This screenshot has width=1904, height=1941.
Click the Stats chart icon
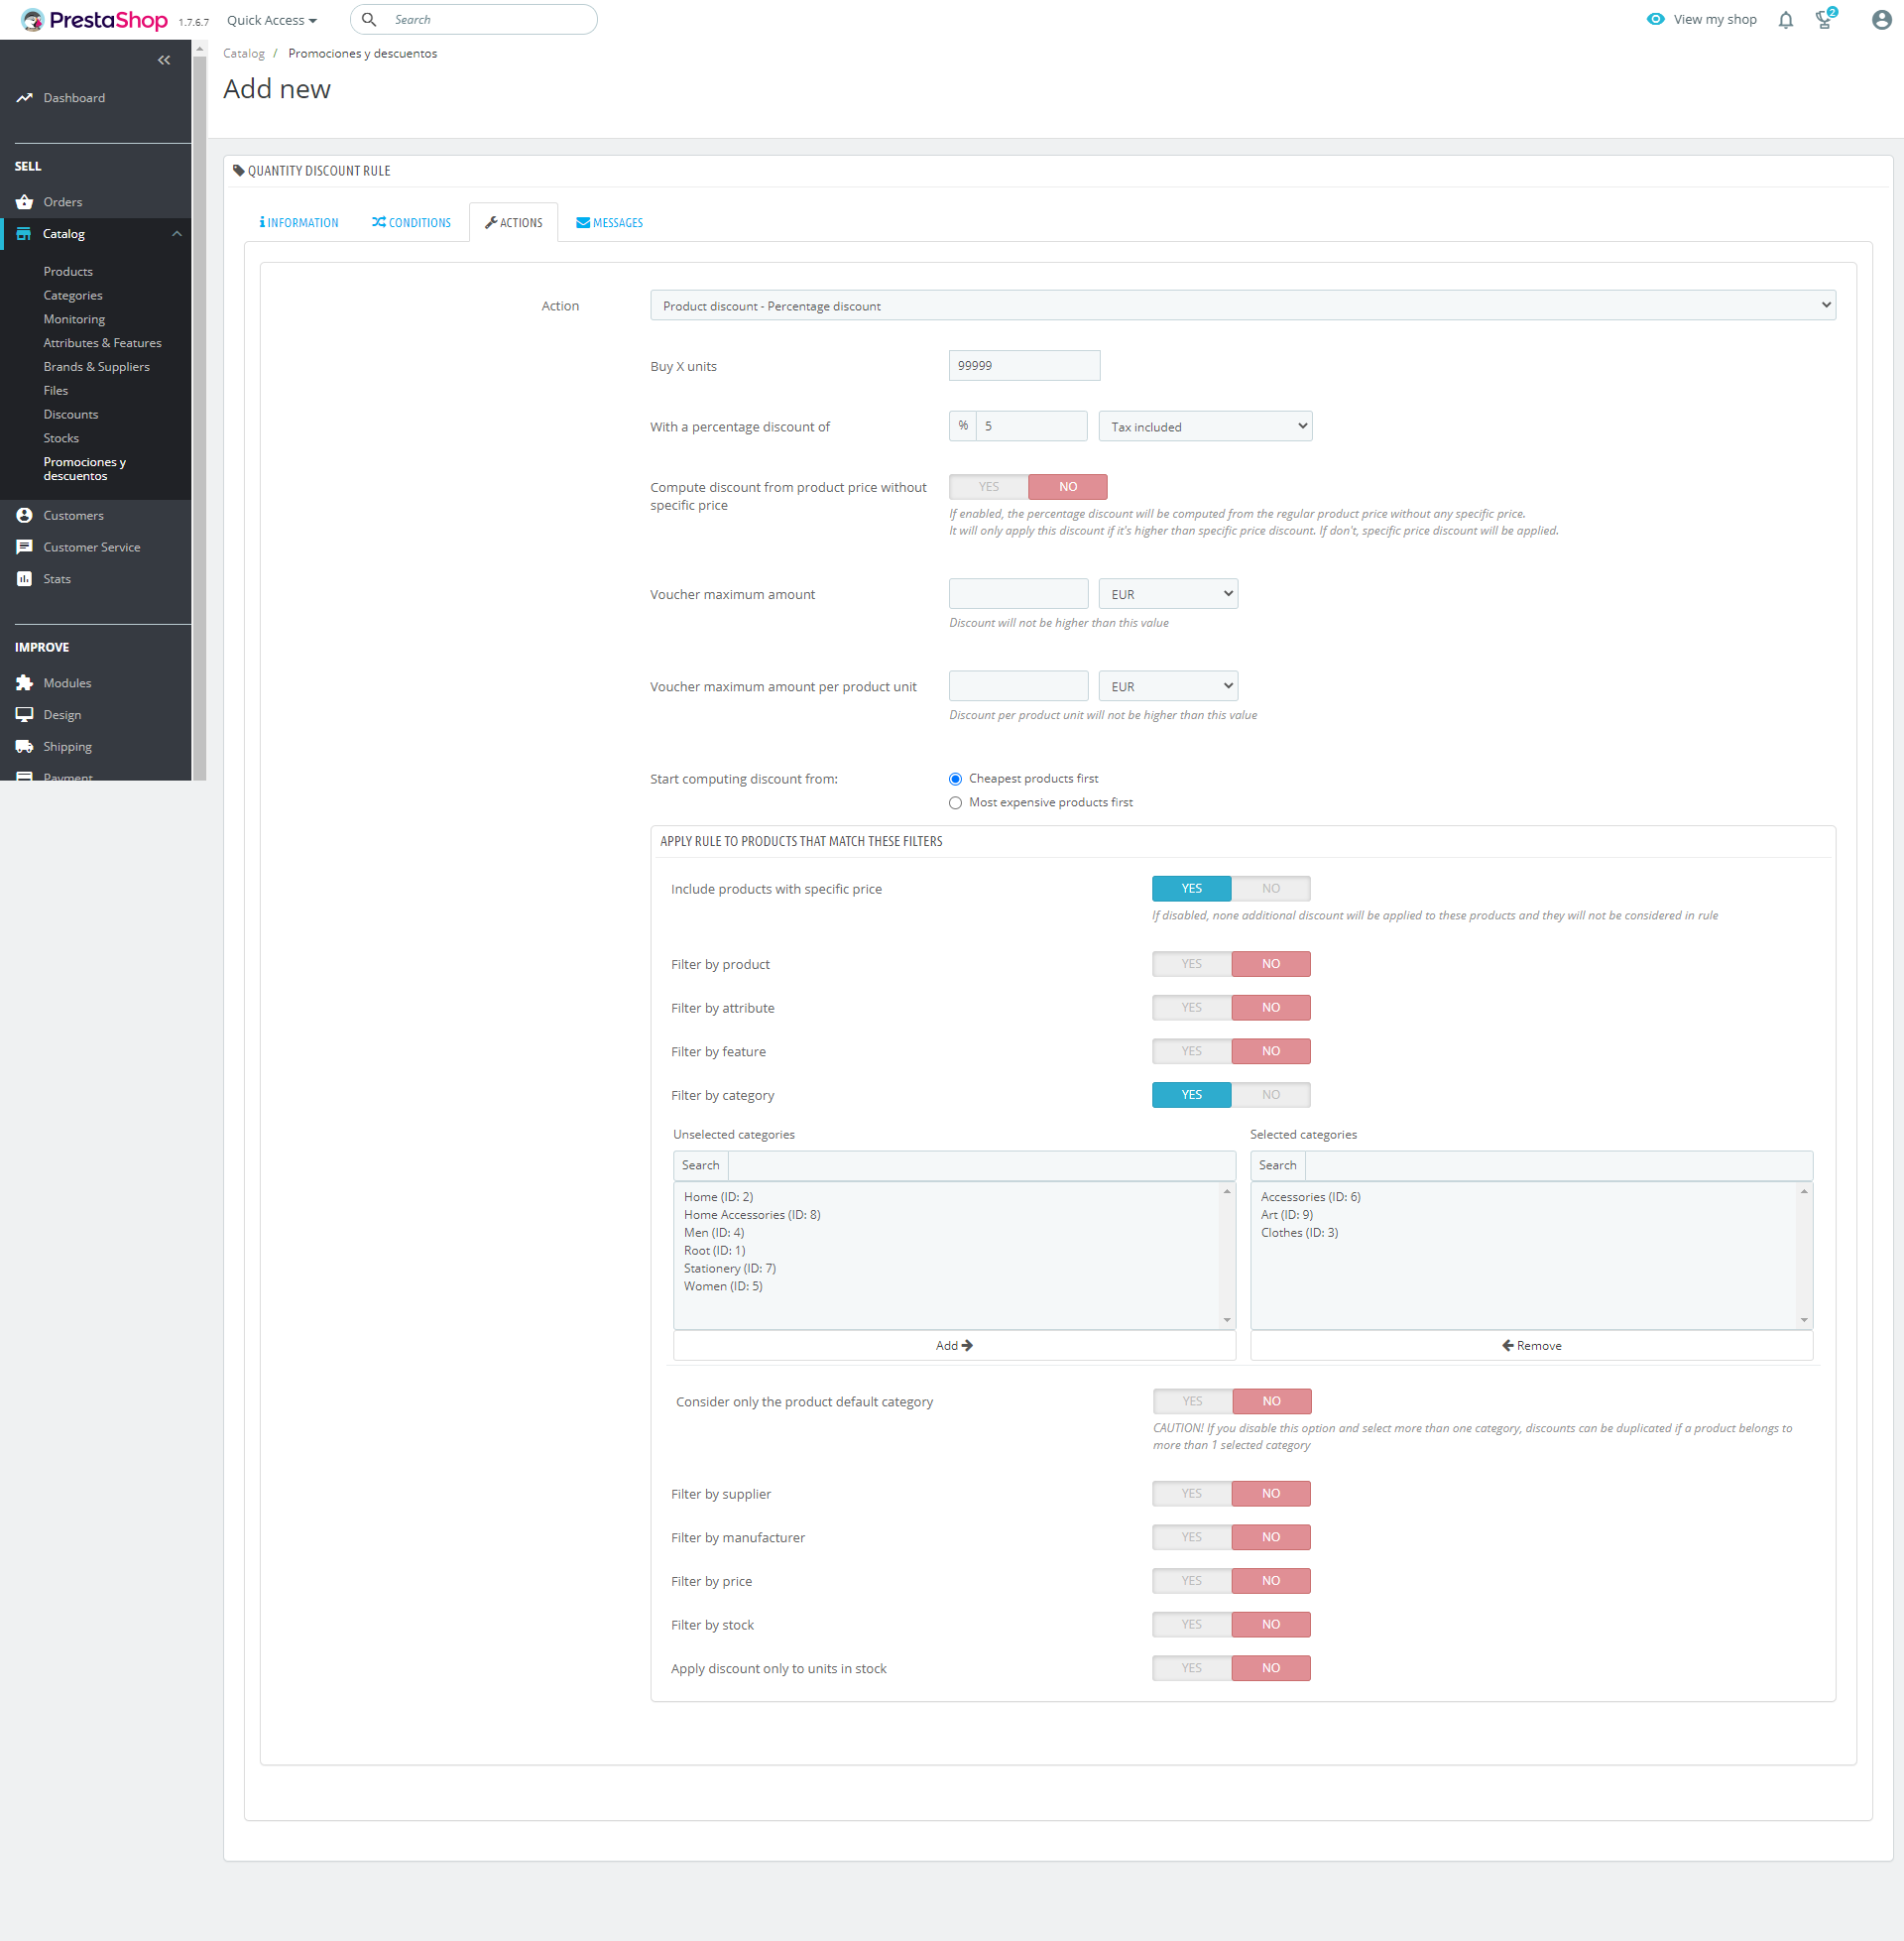point(24,579)
